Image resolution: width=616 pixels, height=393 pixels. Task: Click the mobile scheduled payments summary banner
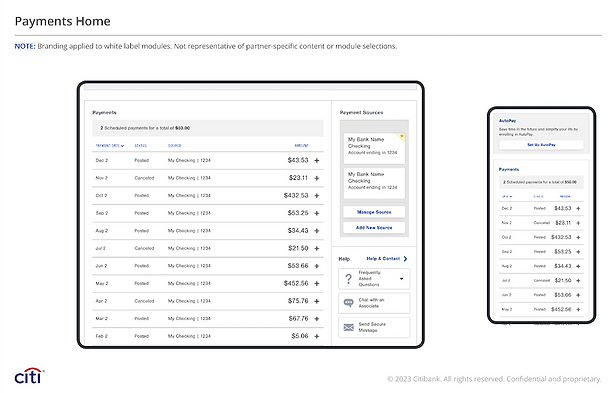(541, 182)
